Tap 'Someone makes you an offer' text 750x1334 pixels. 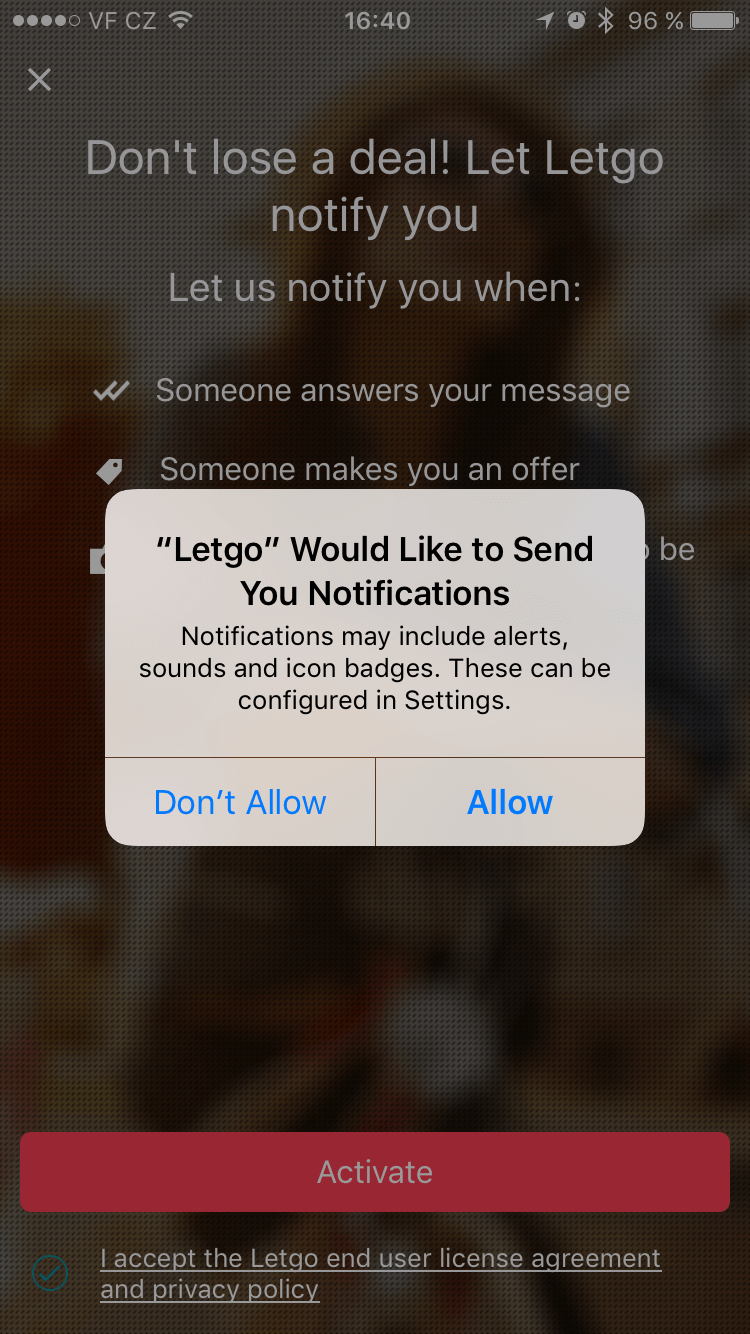(369, 469)
